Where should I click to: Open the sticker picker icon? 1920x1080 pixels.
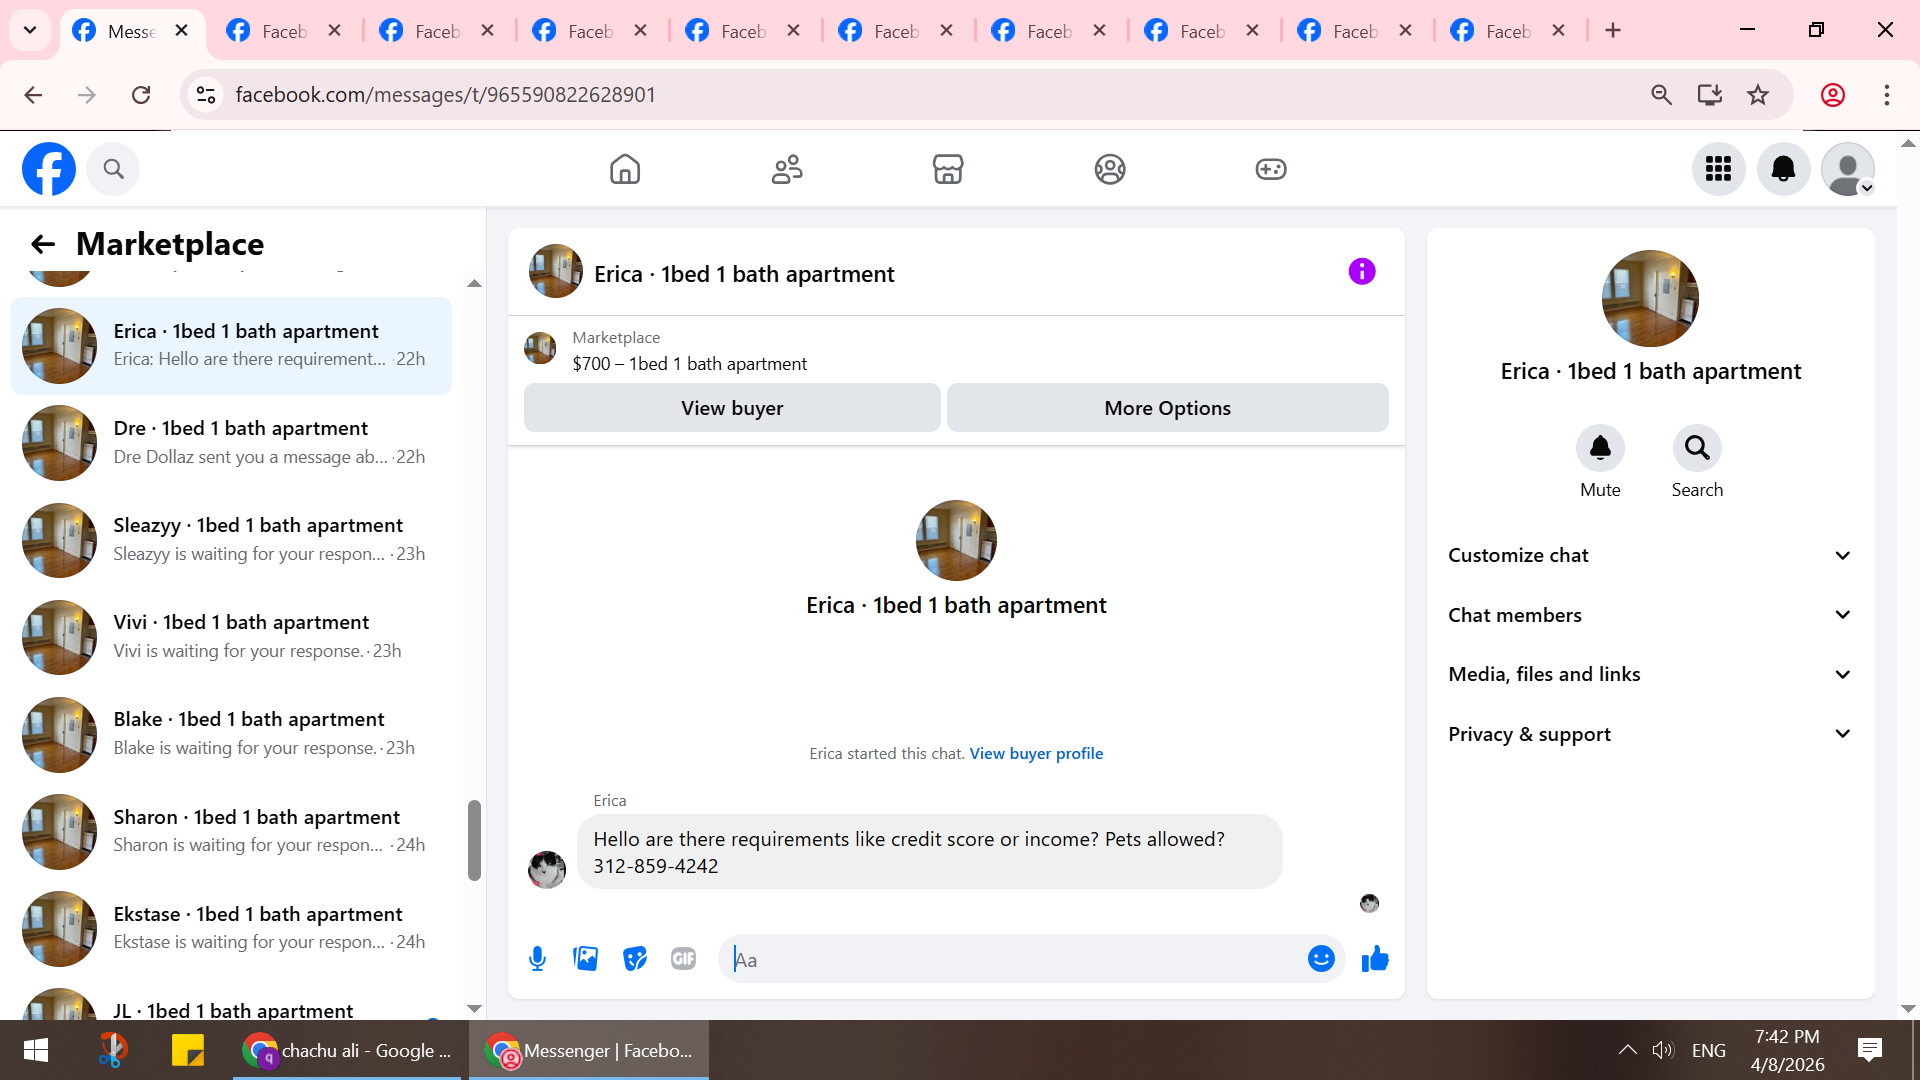click(635, 959)
